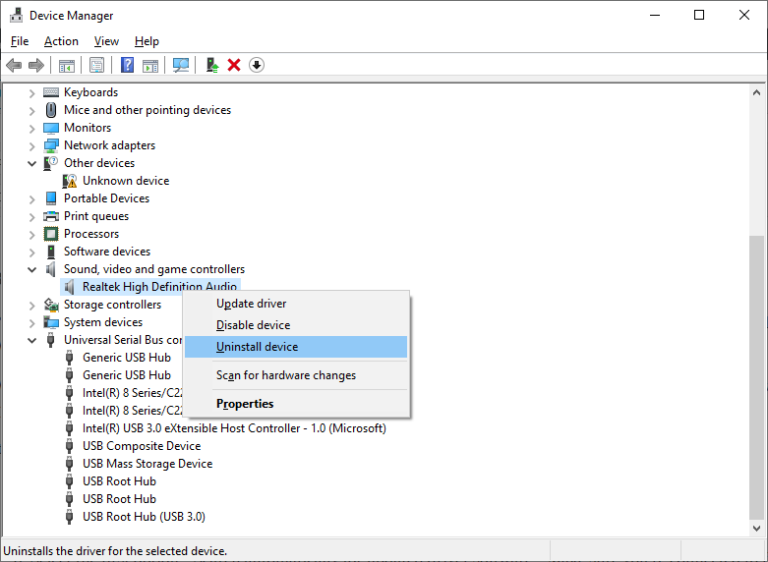
Task: Click the Processors chip icon
Action: coord(51,234)
